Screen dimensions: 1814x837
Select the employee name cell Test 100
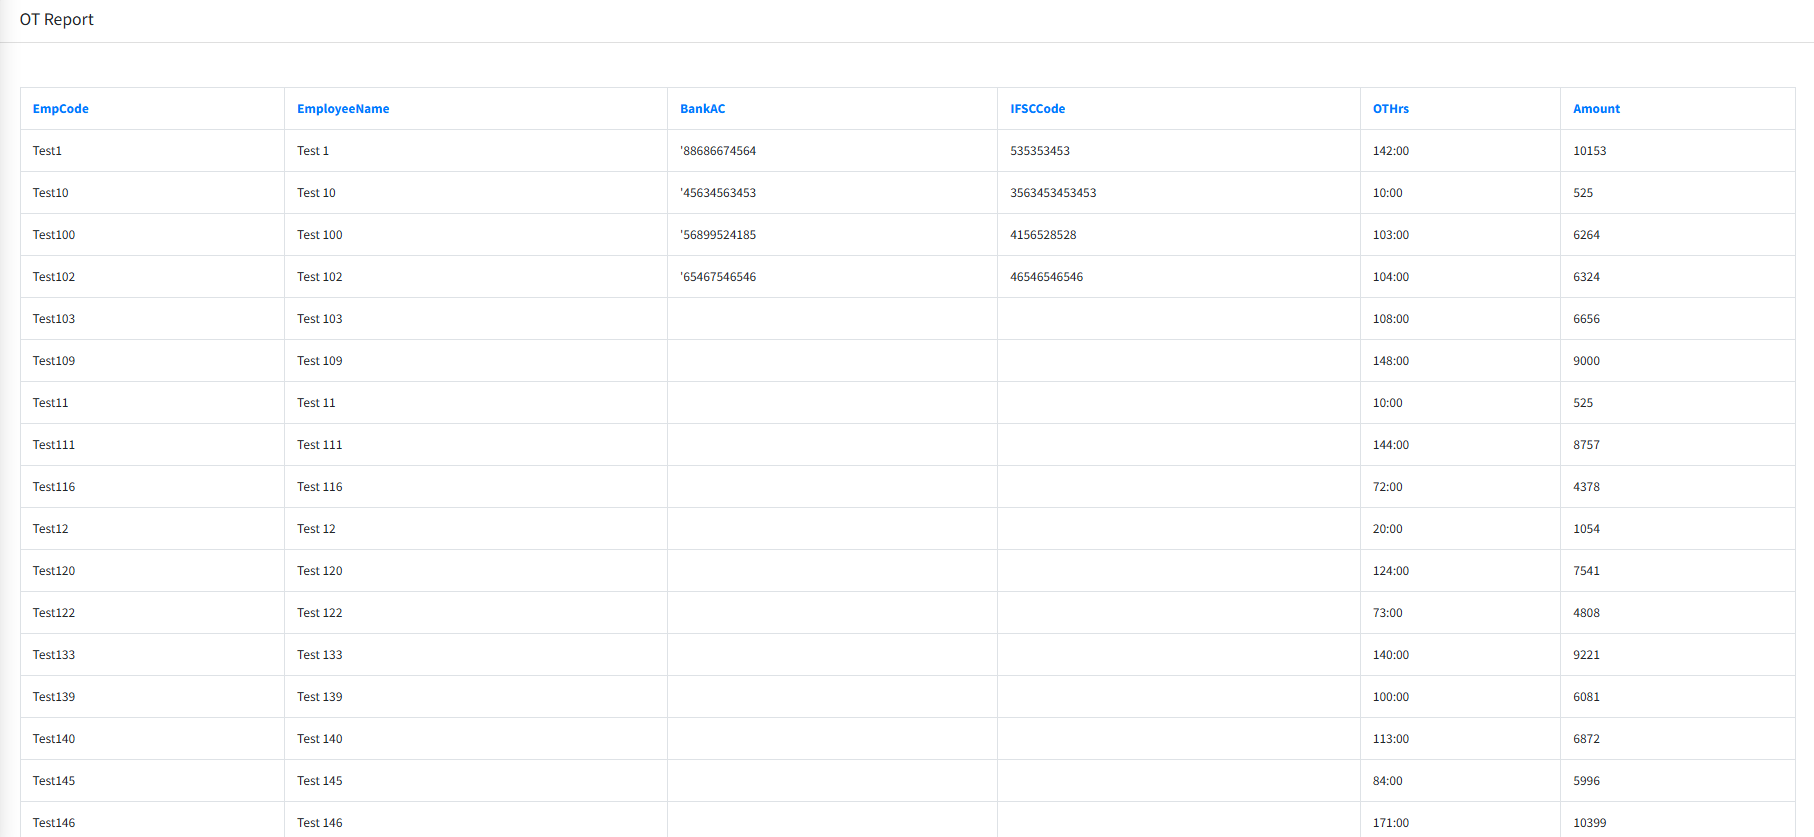(x=319, y=235)
